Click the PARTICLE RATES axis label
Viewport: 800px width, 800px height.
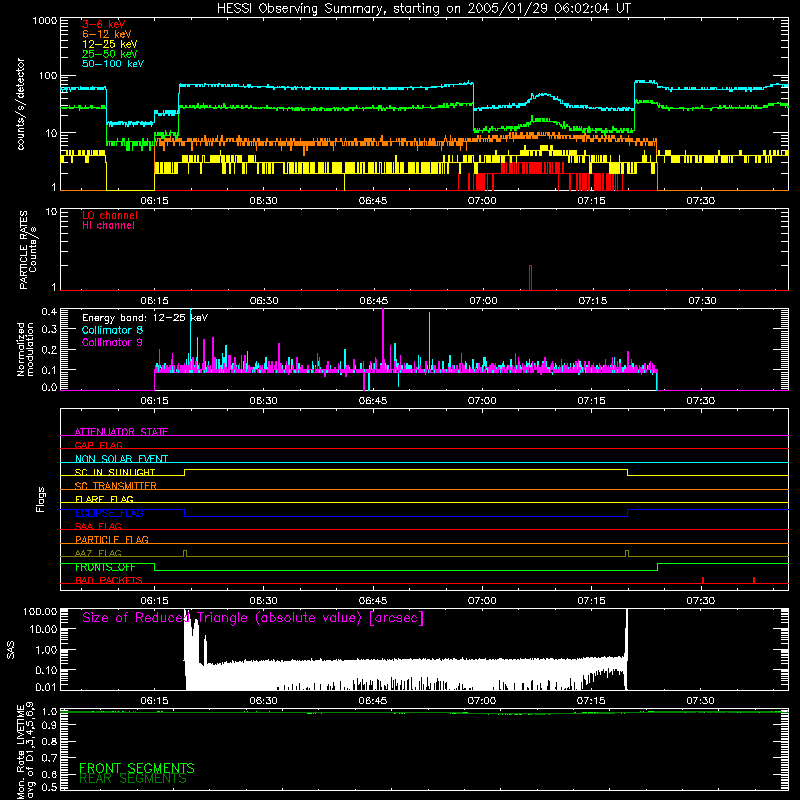pos(28,250)
